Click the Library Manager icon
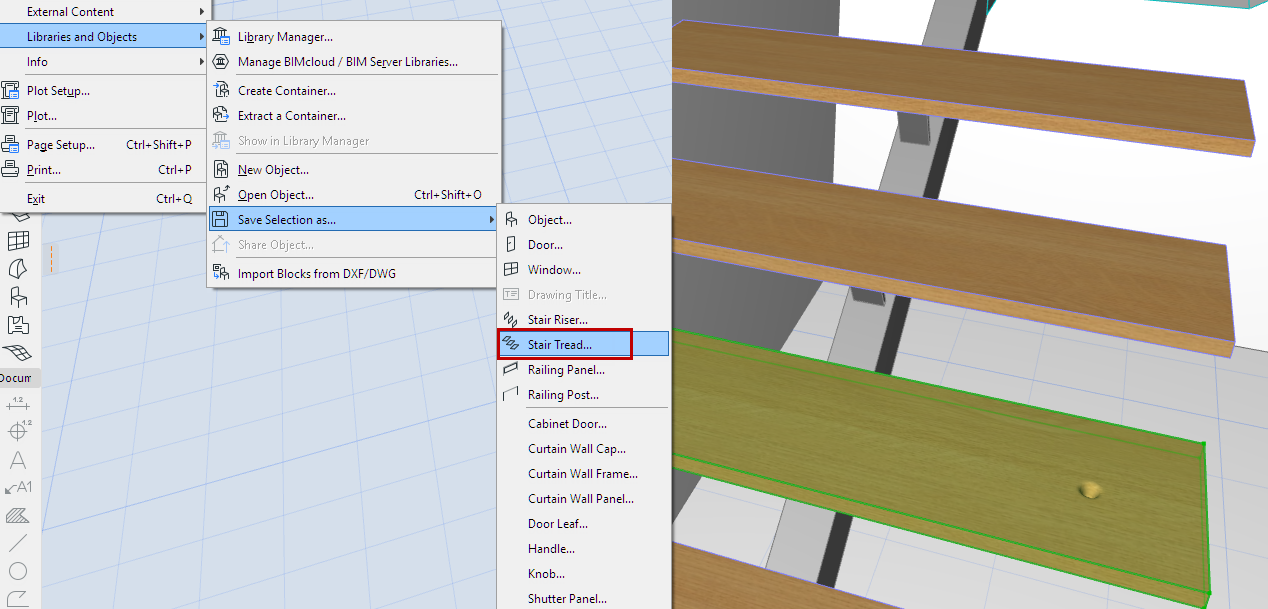 221,37
